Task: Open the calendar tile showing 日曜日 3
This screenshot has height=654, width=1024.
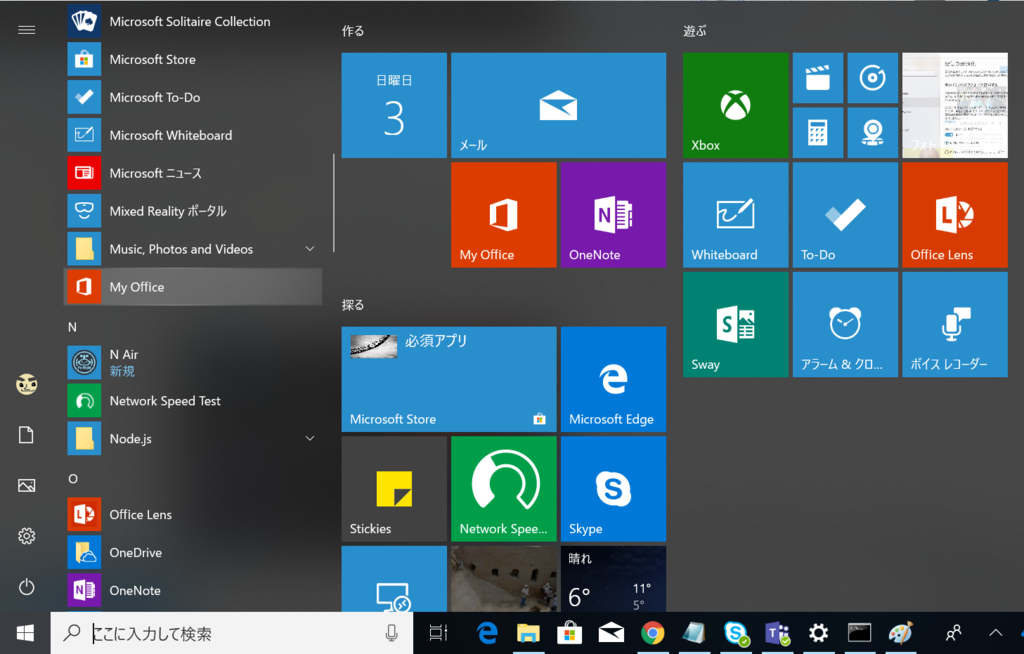Action: click(x=394, y=105)
